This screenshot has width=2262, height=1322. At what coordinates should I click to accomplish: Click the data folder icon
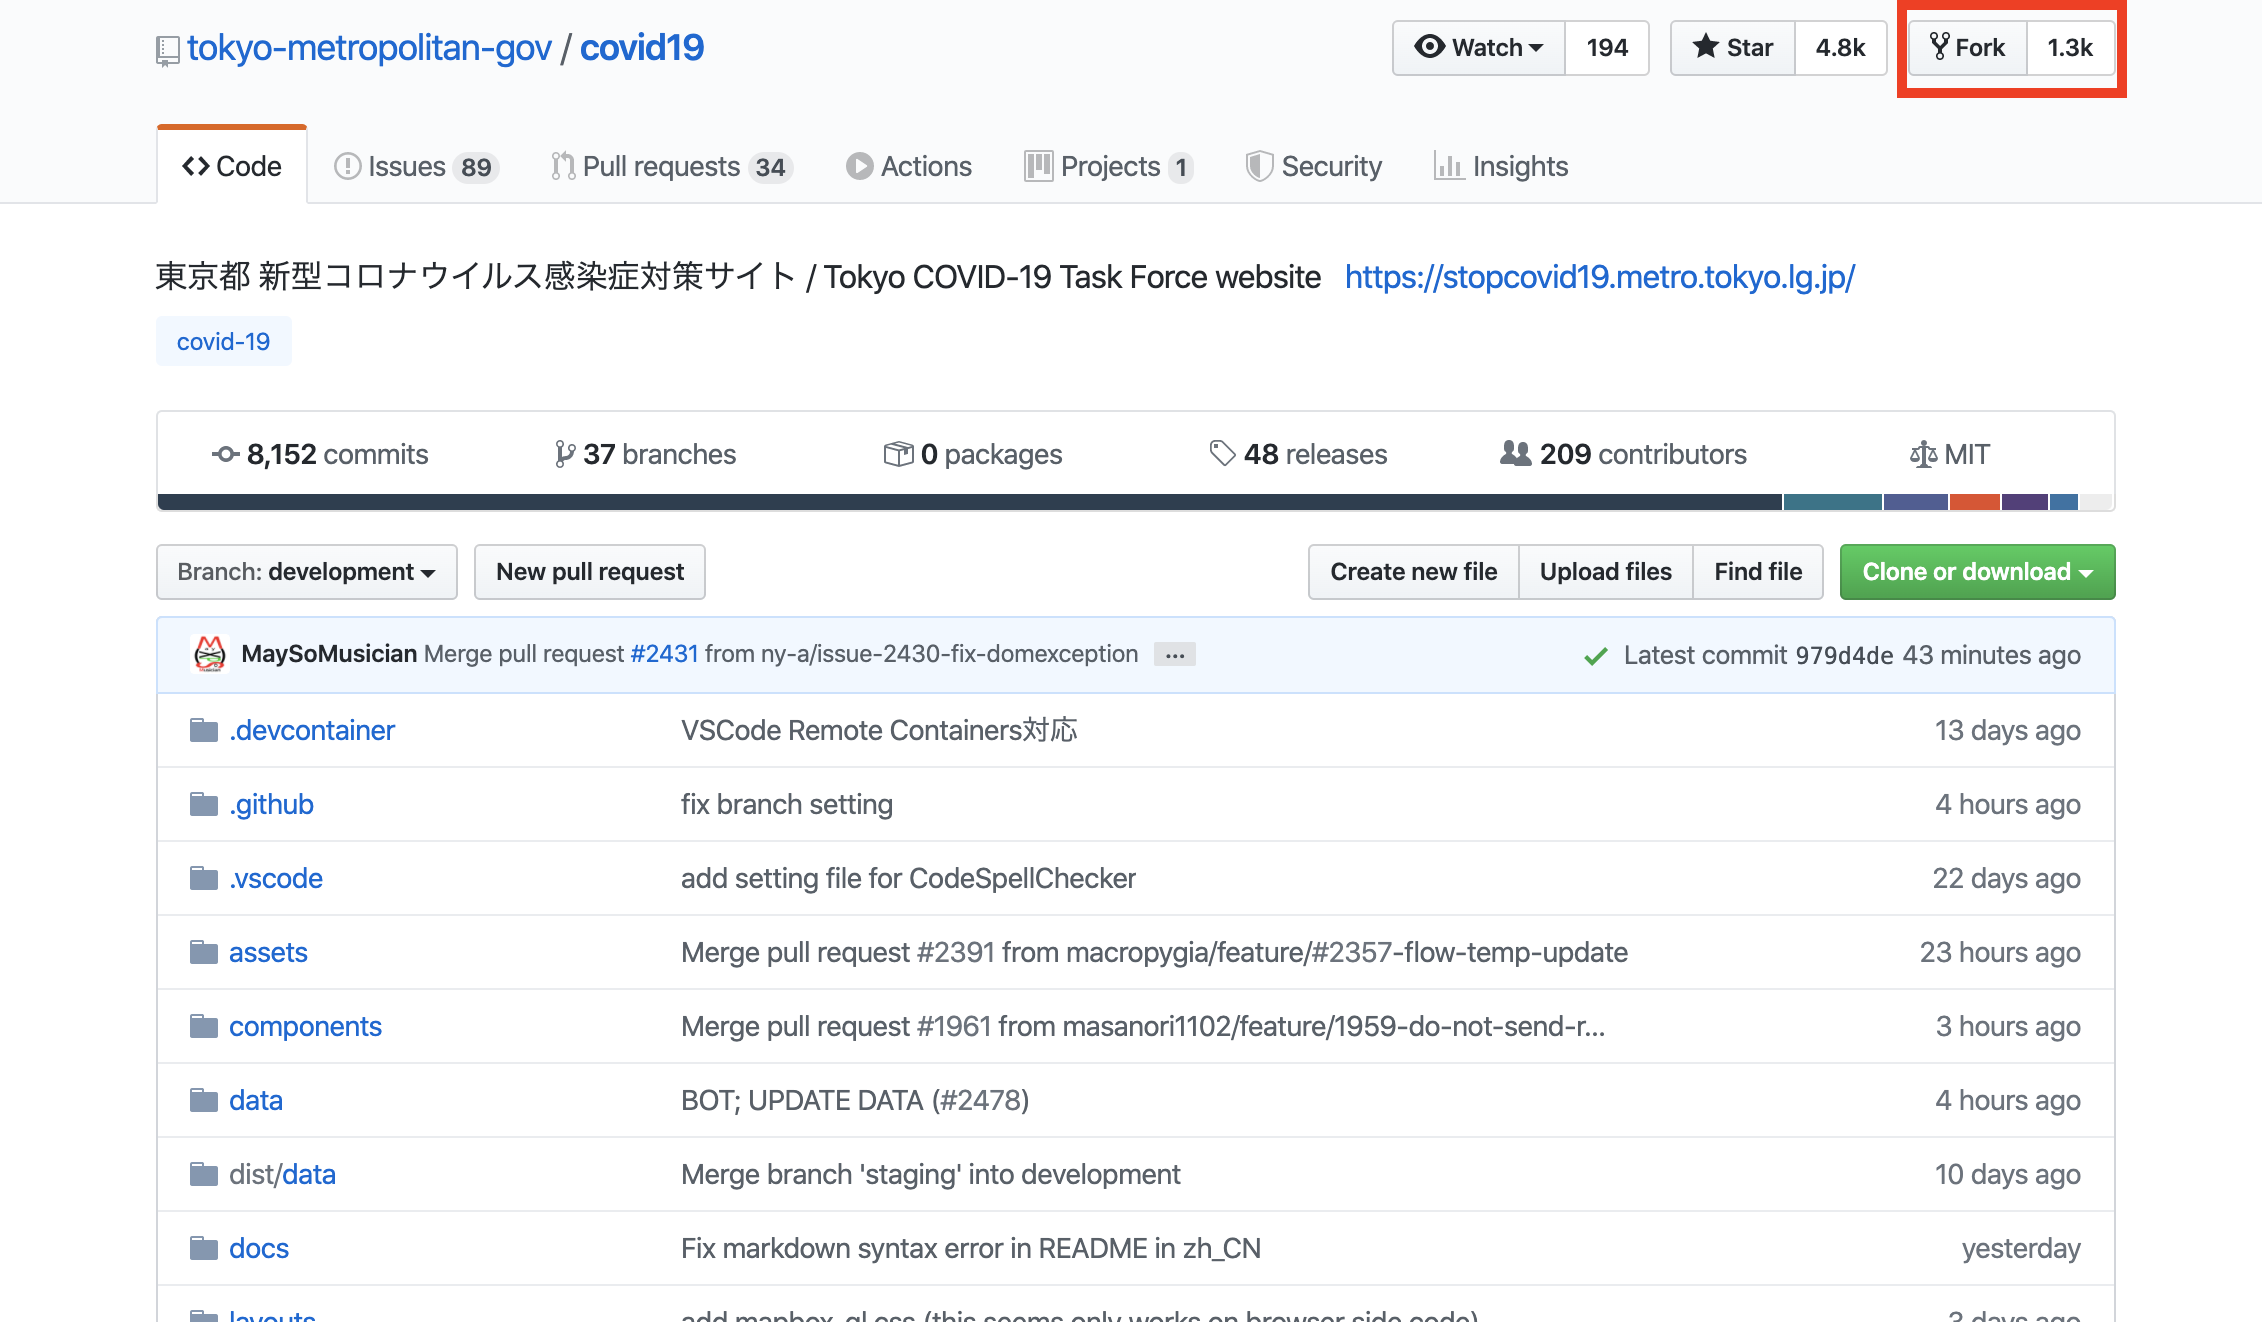tap(204, 1100)
